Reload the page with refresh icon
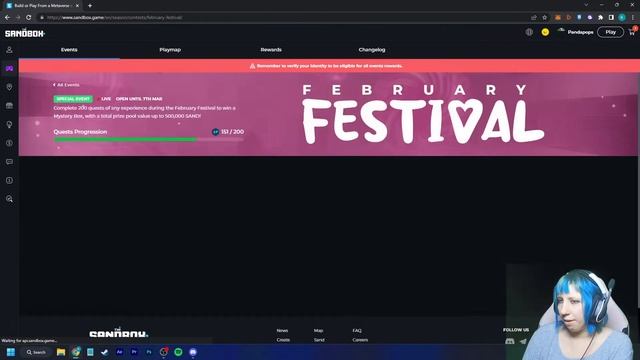Viewport: 640px width, 360px height. point(29,18)
